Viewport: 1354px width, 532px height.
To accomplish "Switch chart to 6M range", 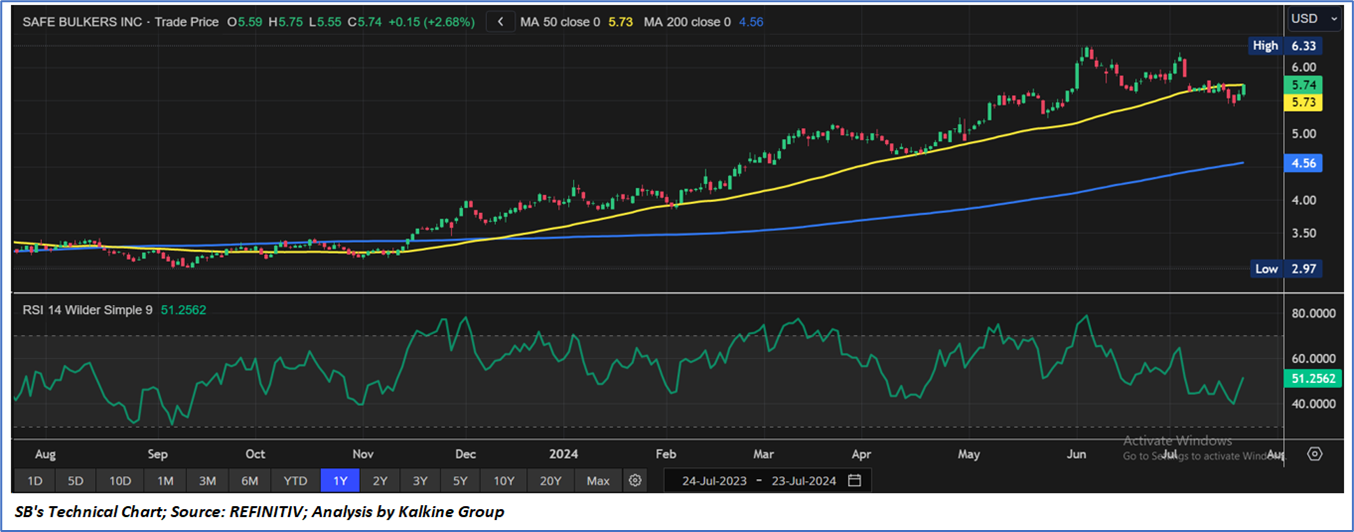I will coord(251,481).
